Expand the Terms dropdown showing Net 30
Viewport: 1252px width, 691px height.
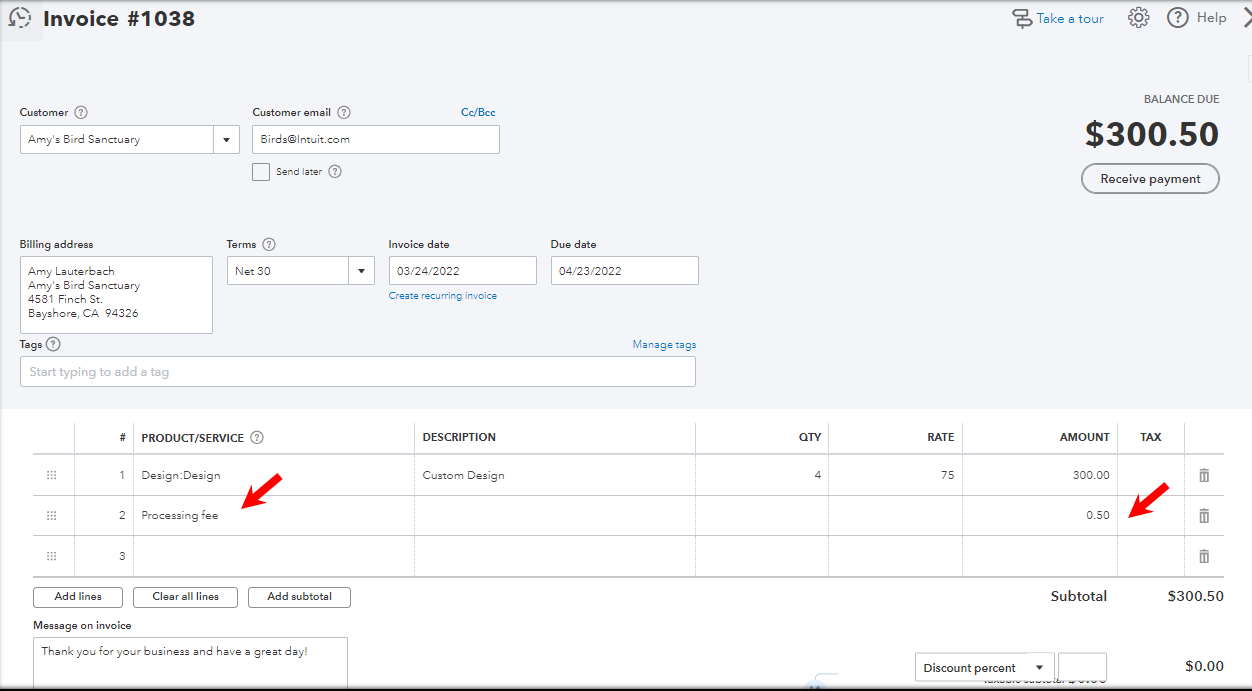coord(361,270)
